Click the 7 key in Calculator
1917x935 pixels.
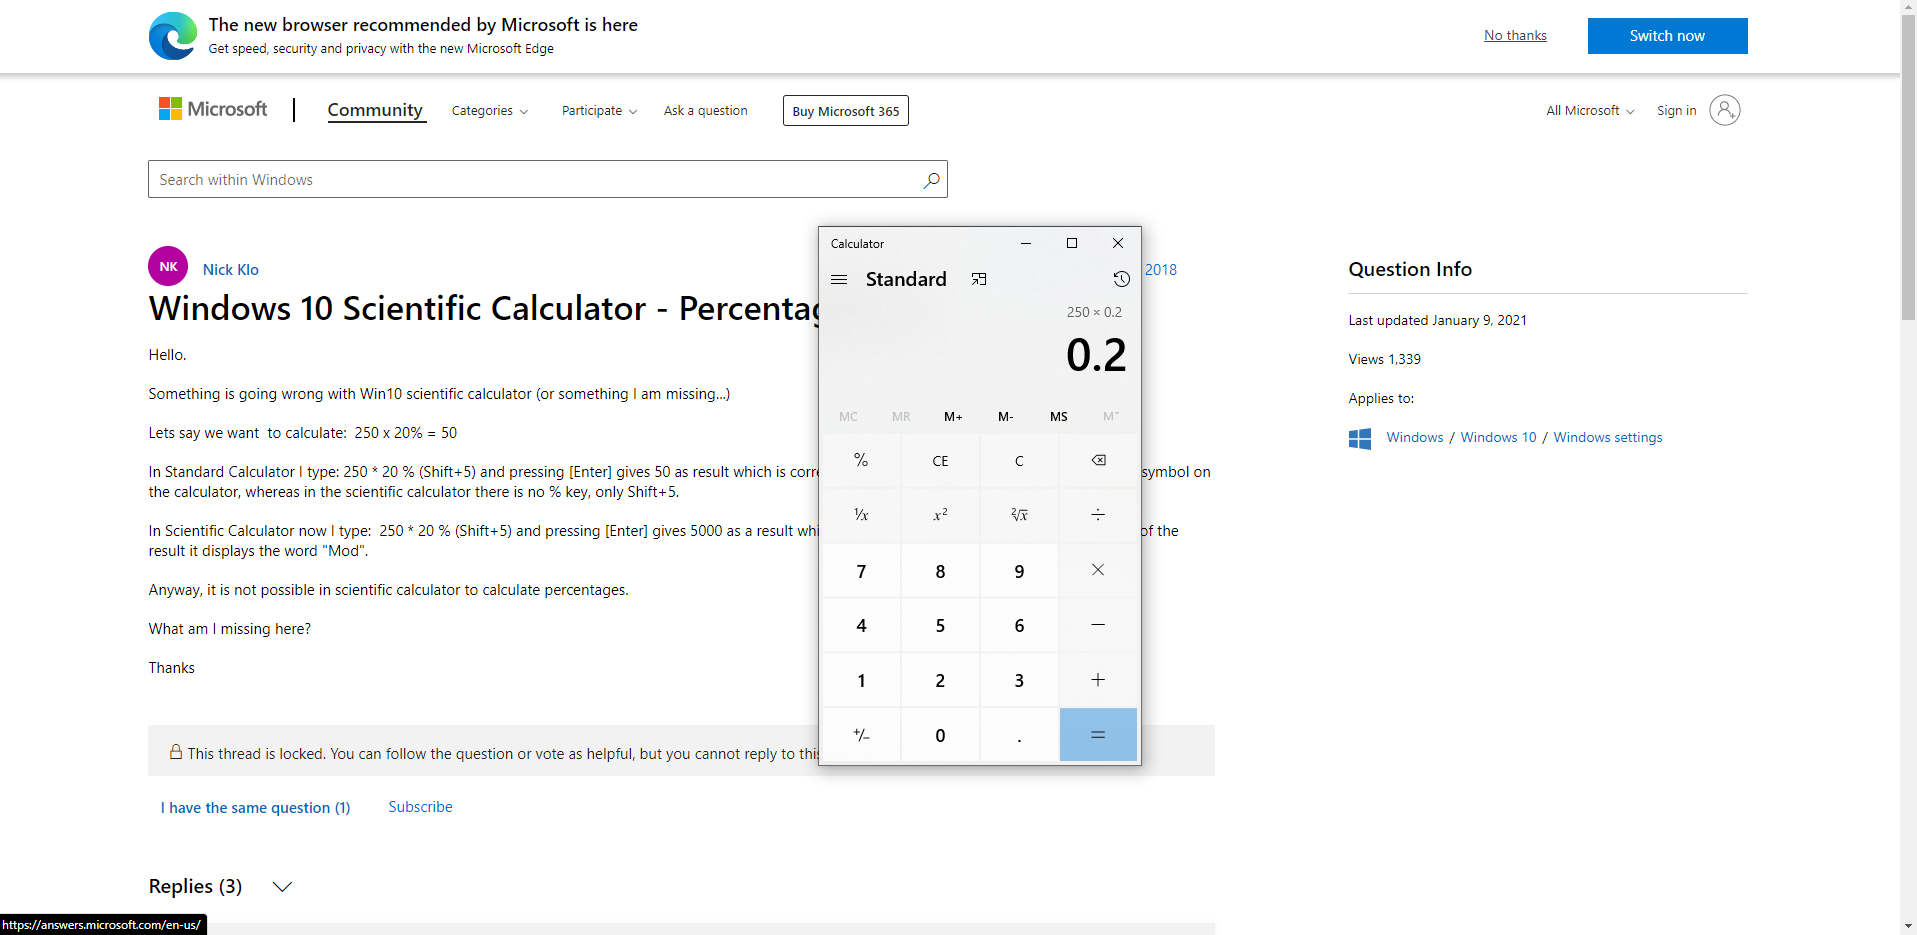[861, 570]
